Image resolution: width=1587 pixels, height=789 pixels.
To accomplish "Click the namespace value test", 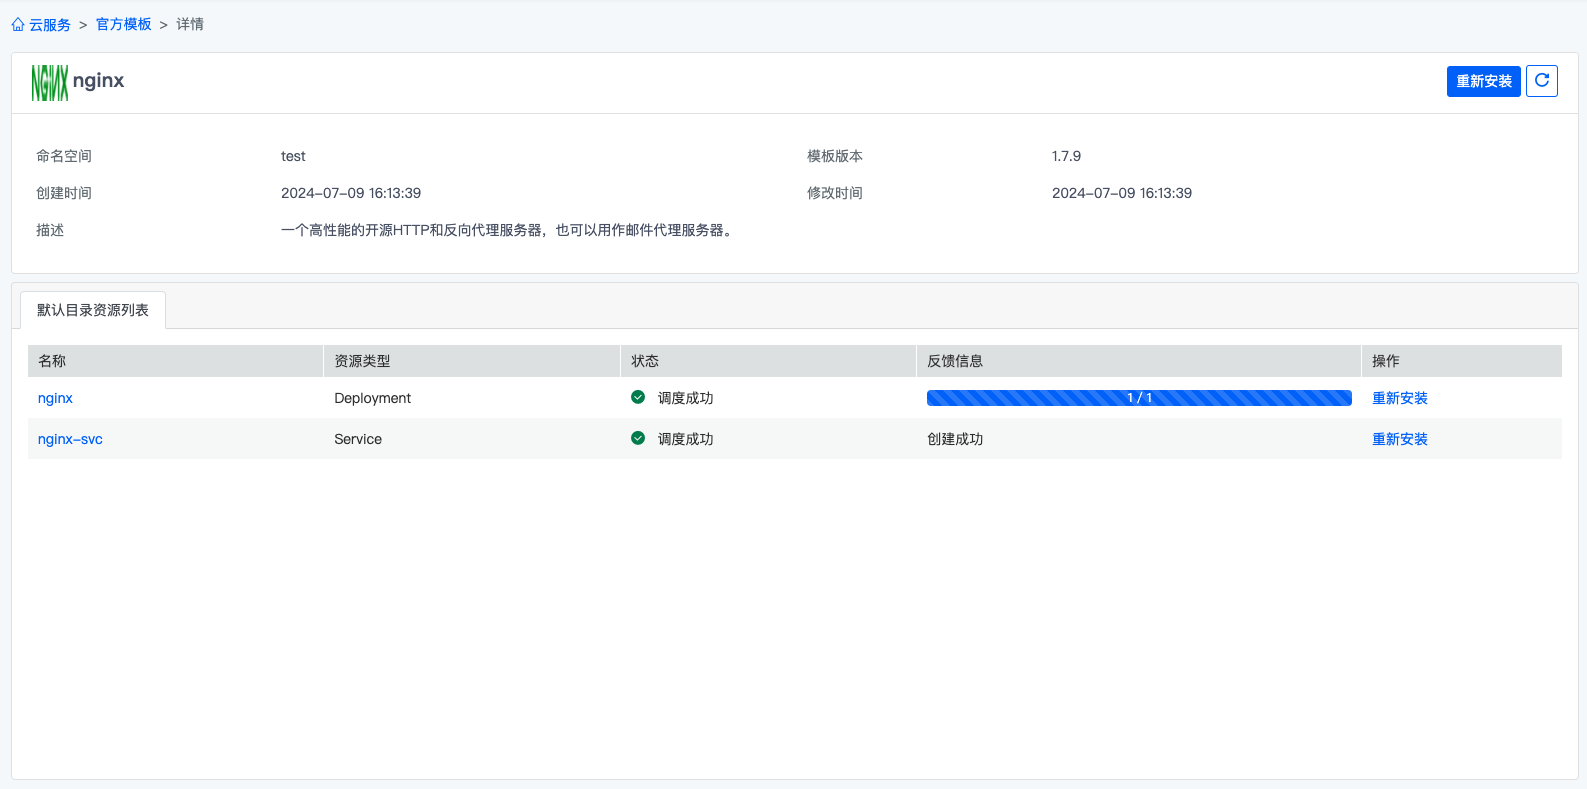I will (293, 156).
